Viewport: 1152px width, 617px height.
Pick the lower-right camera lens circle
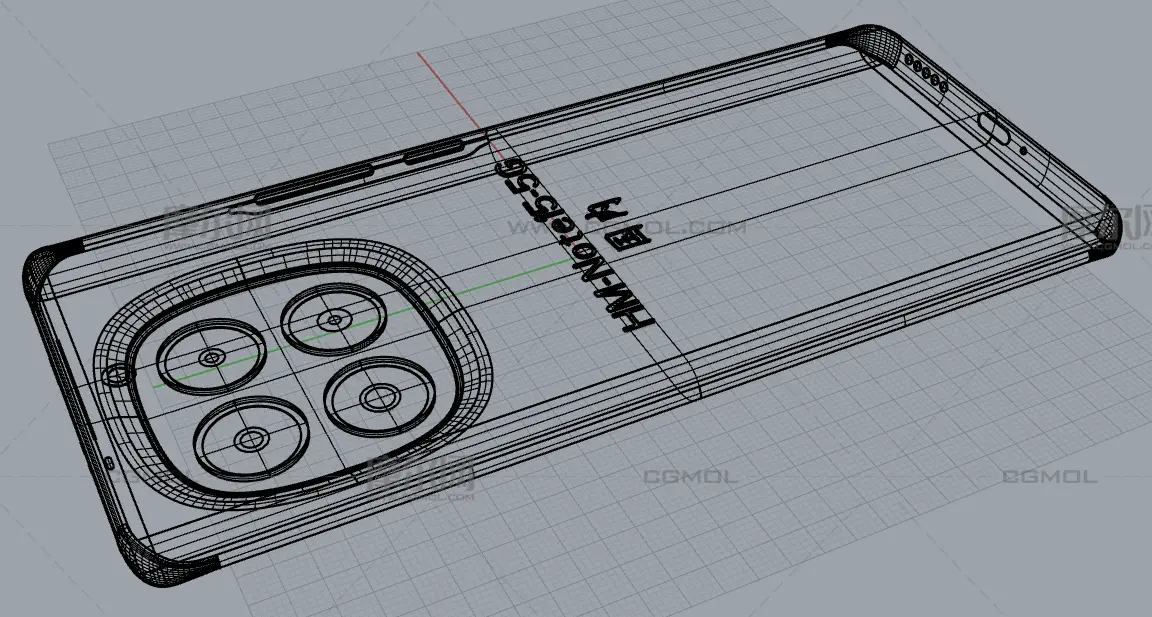point(378,398)
